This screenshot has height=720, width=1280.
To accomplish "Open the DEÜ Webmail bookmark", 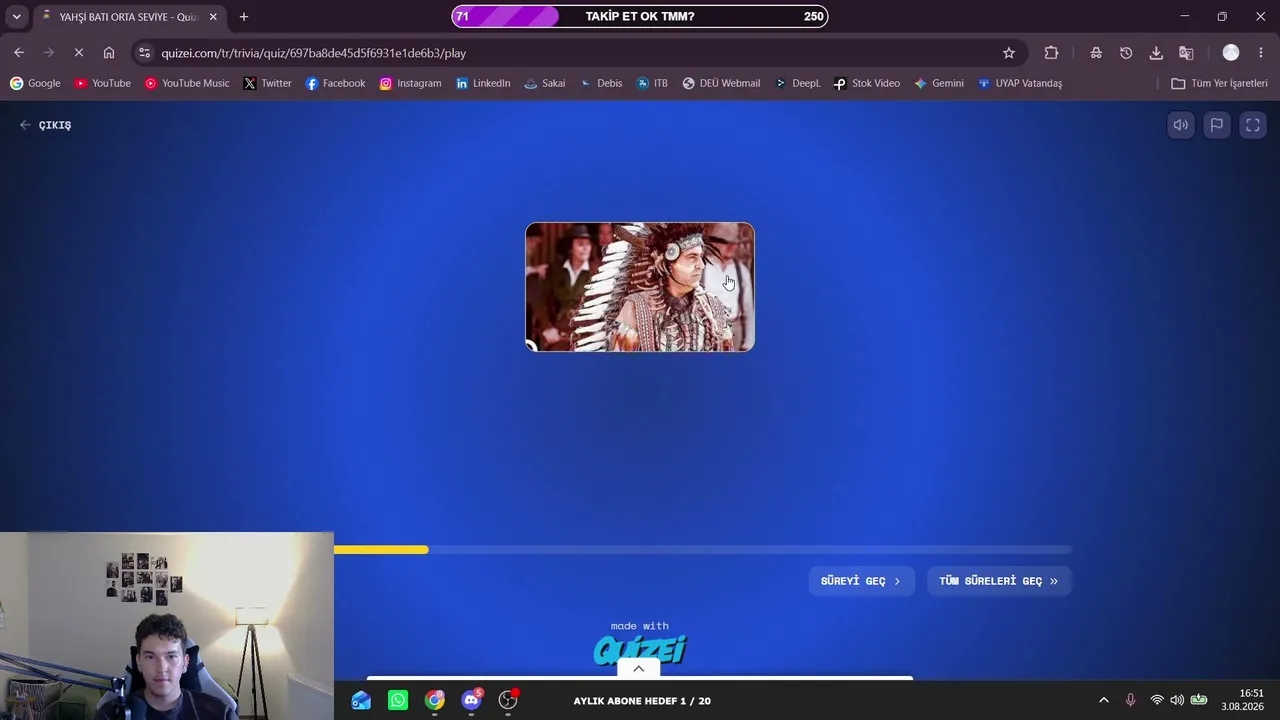I will tap(721, 83).
